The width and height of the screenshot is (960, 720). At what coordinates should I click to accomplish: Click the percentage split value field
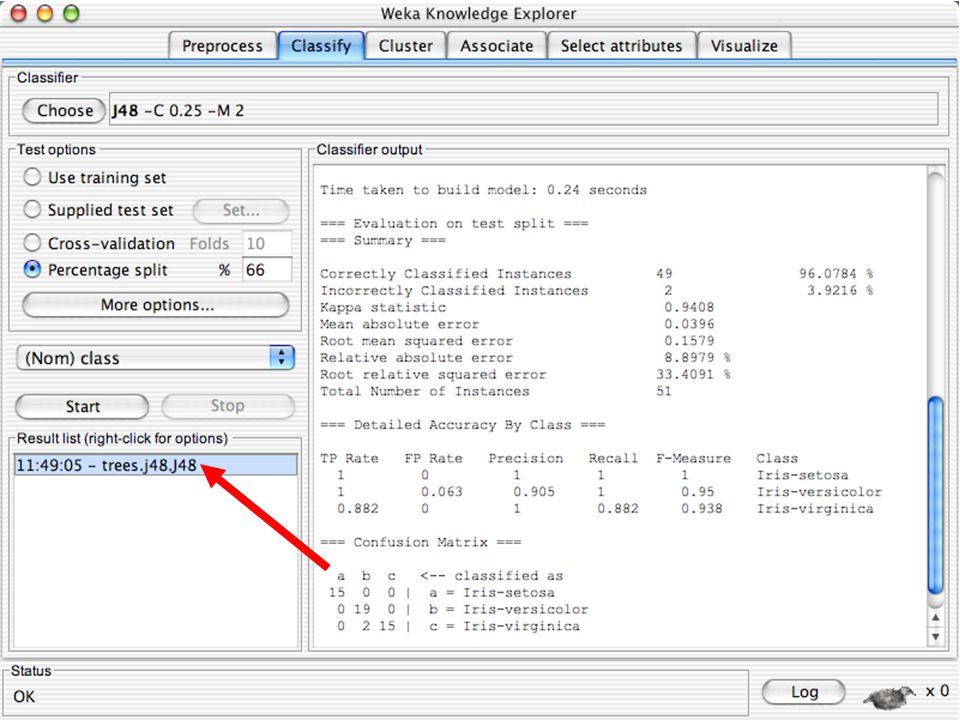(x=267, y=269)
